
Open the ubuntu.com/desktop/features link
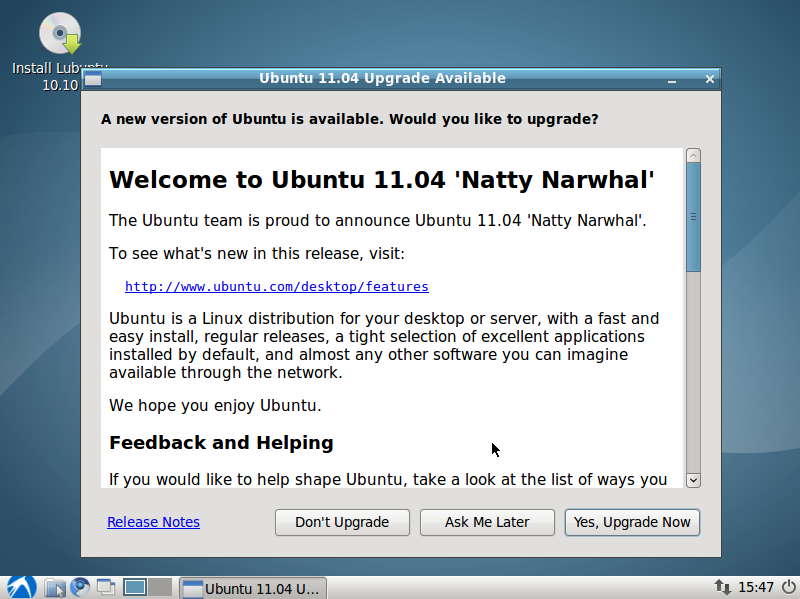(277, 287)
